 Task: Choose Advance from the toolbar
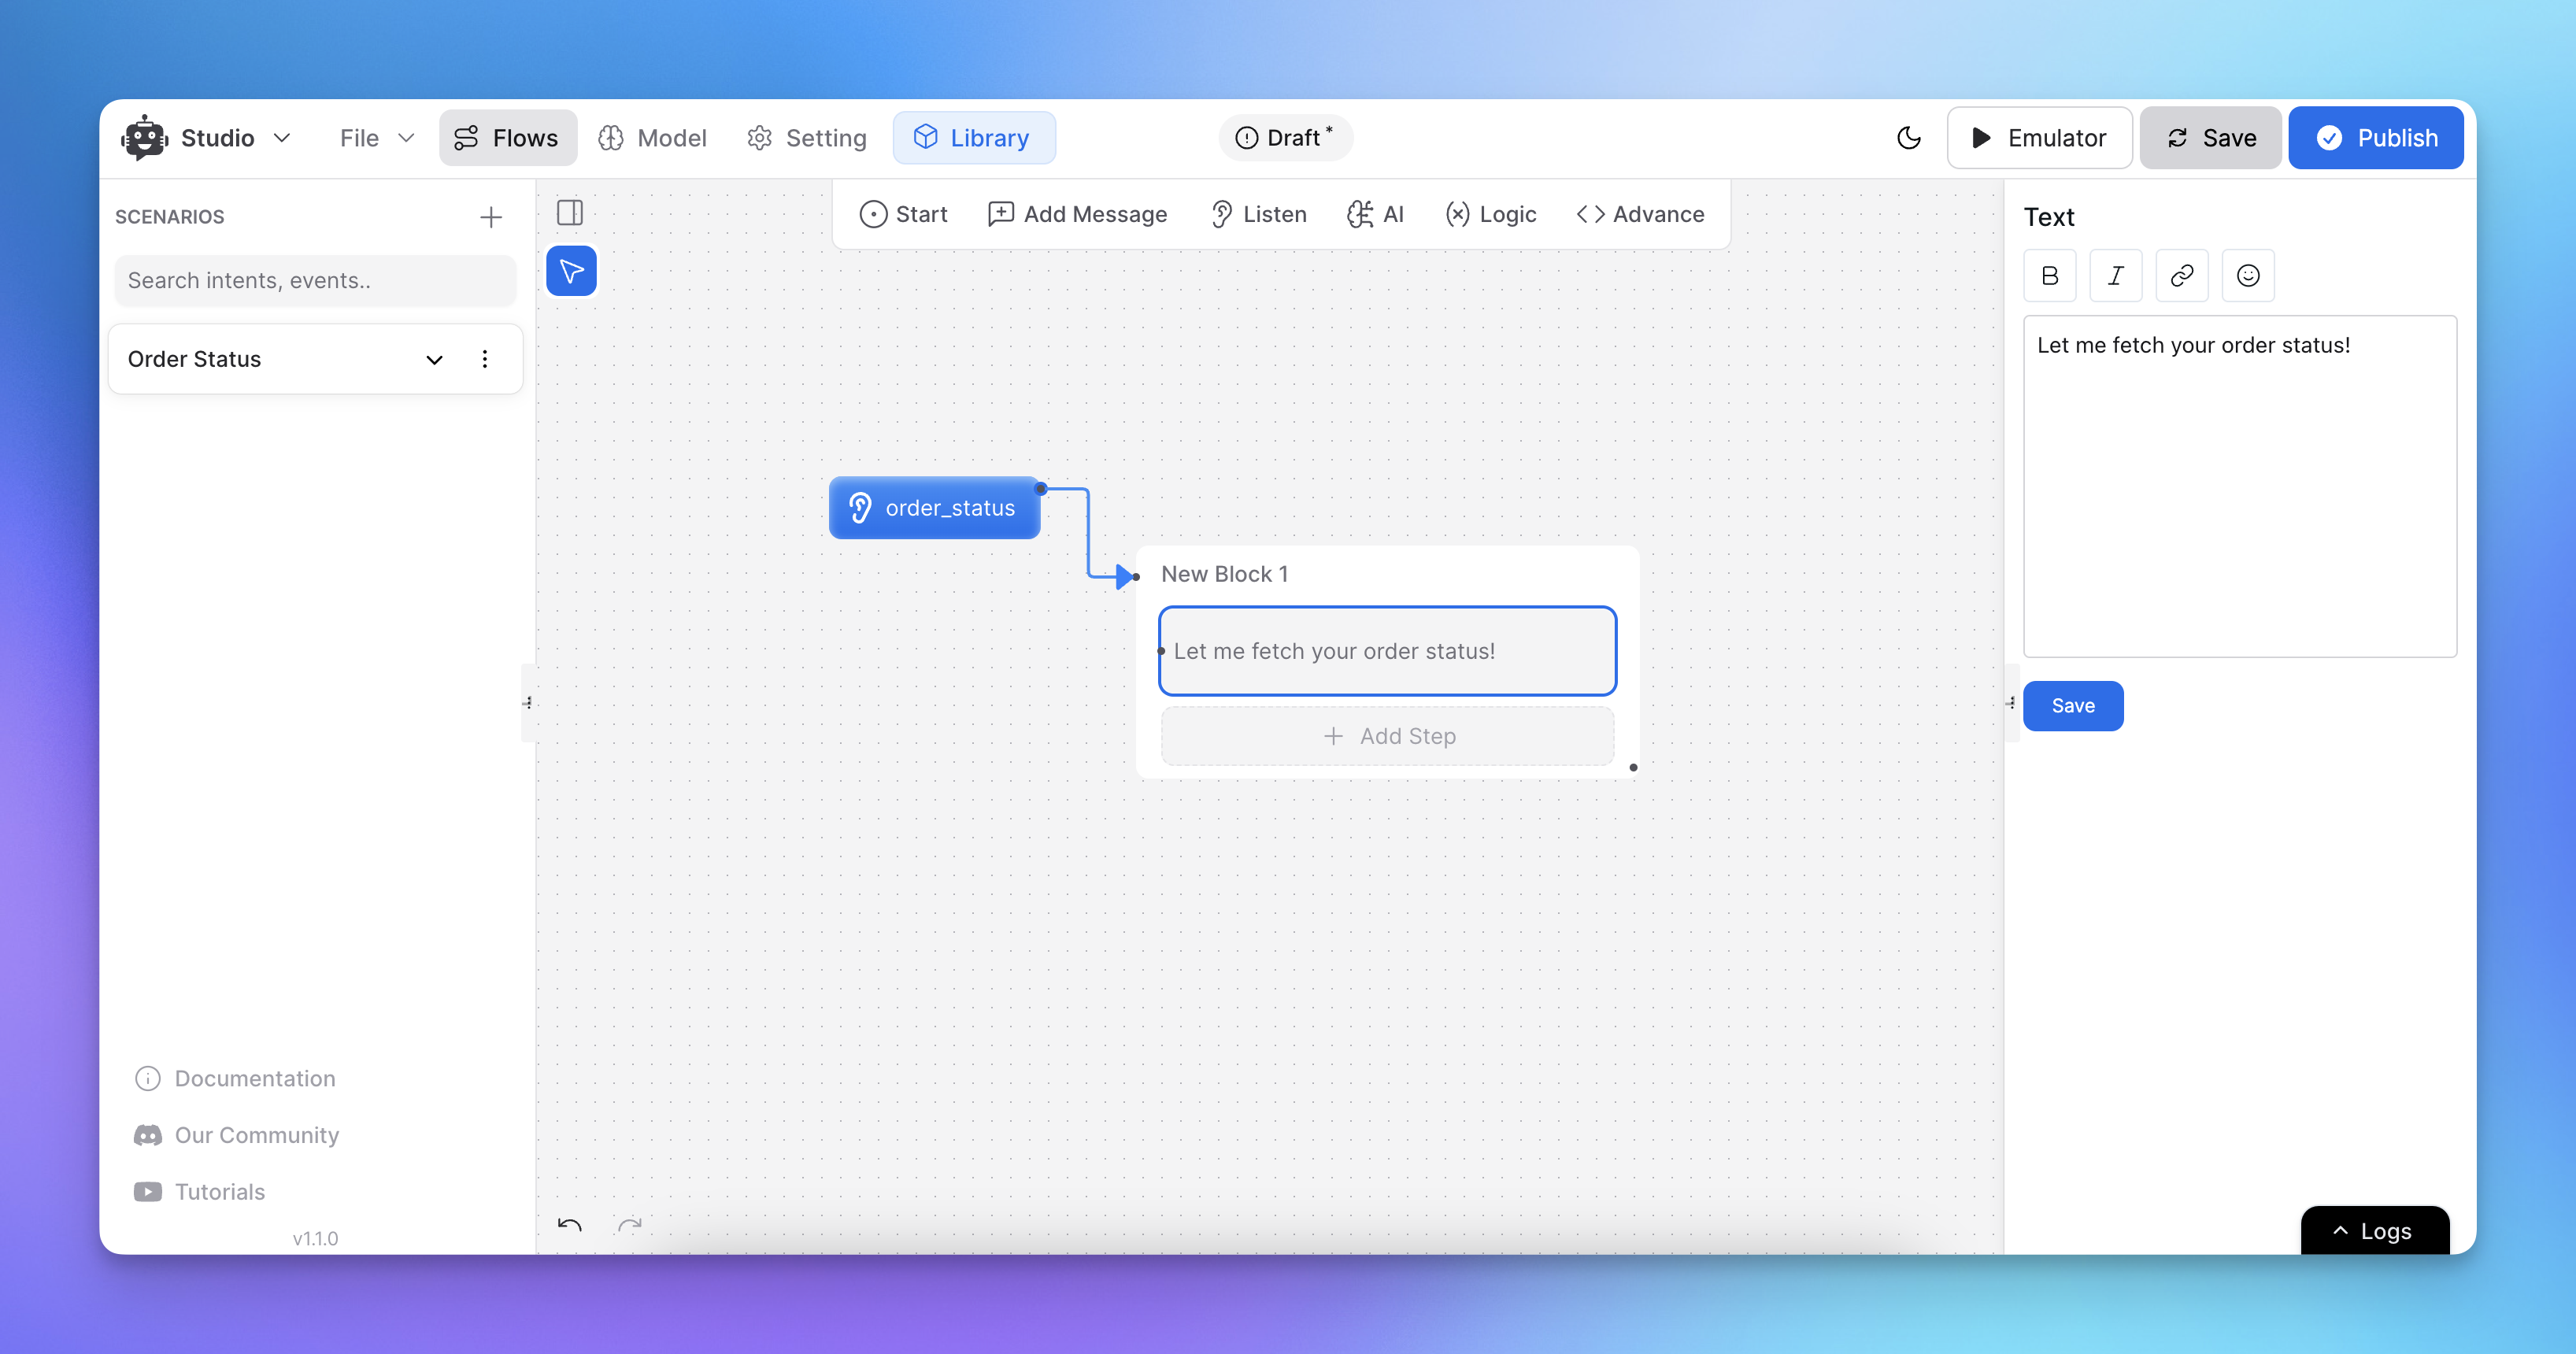tap(1640, 214)
